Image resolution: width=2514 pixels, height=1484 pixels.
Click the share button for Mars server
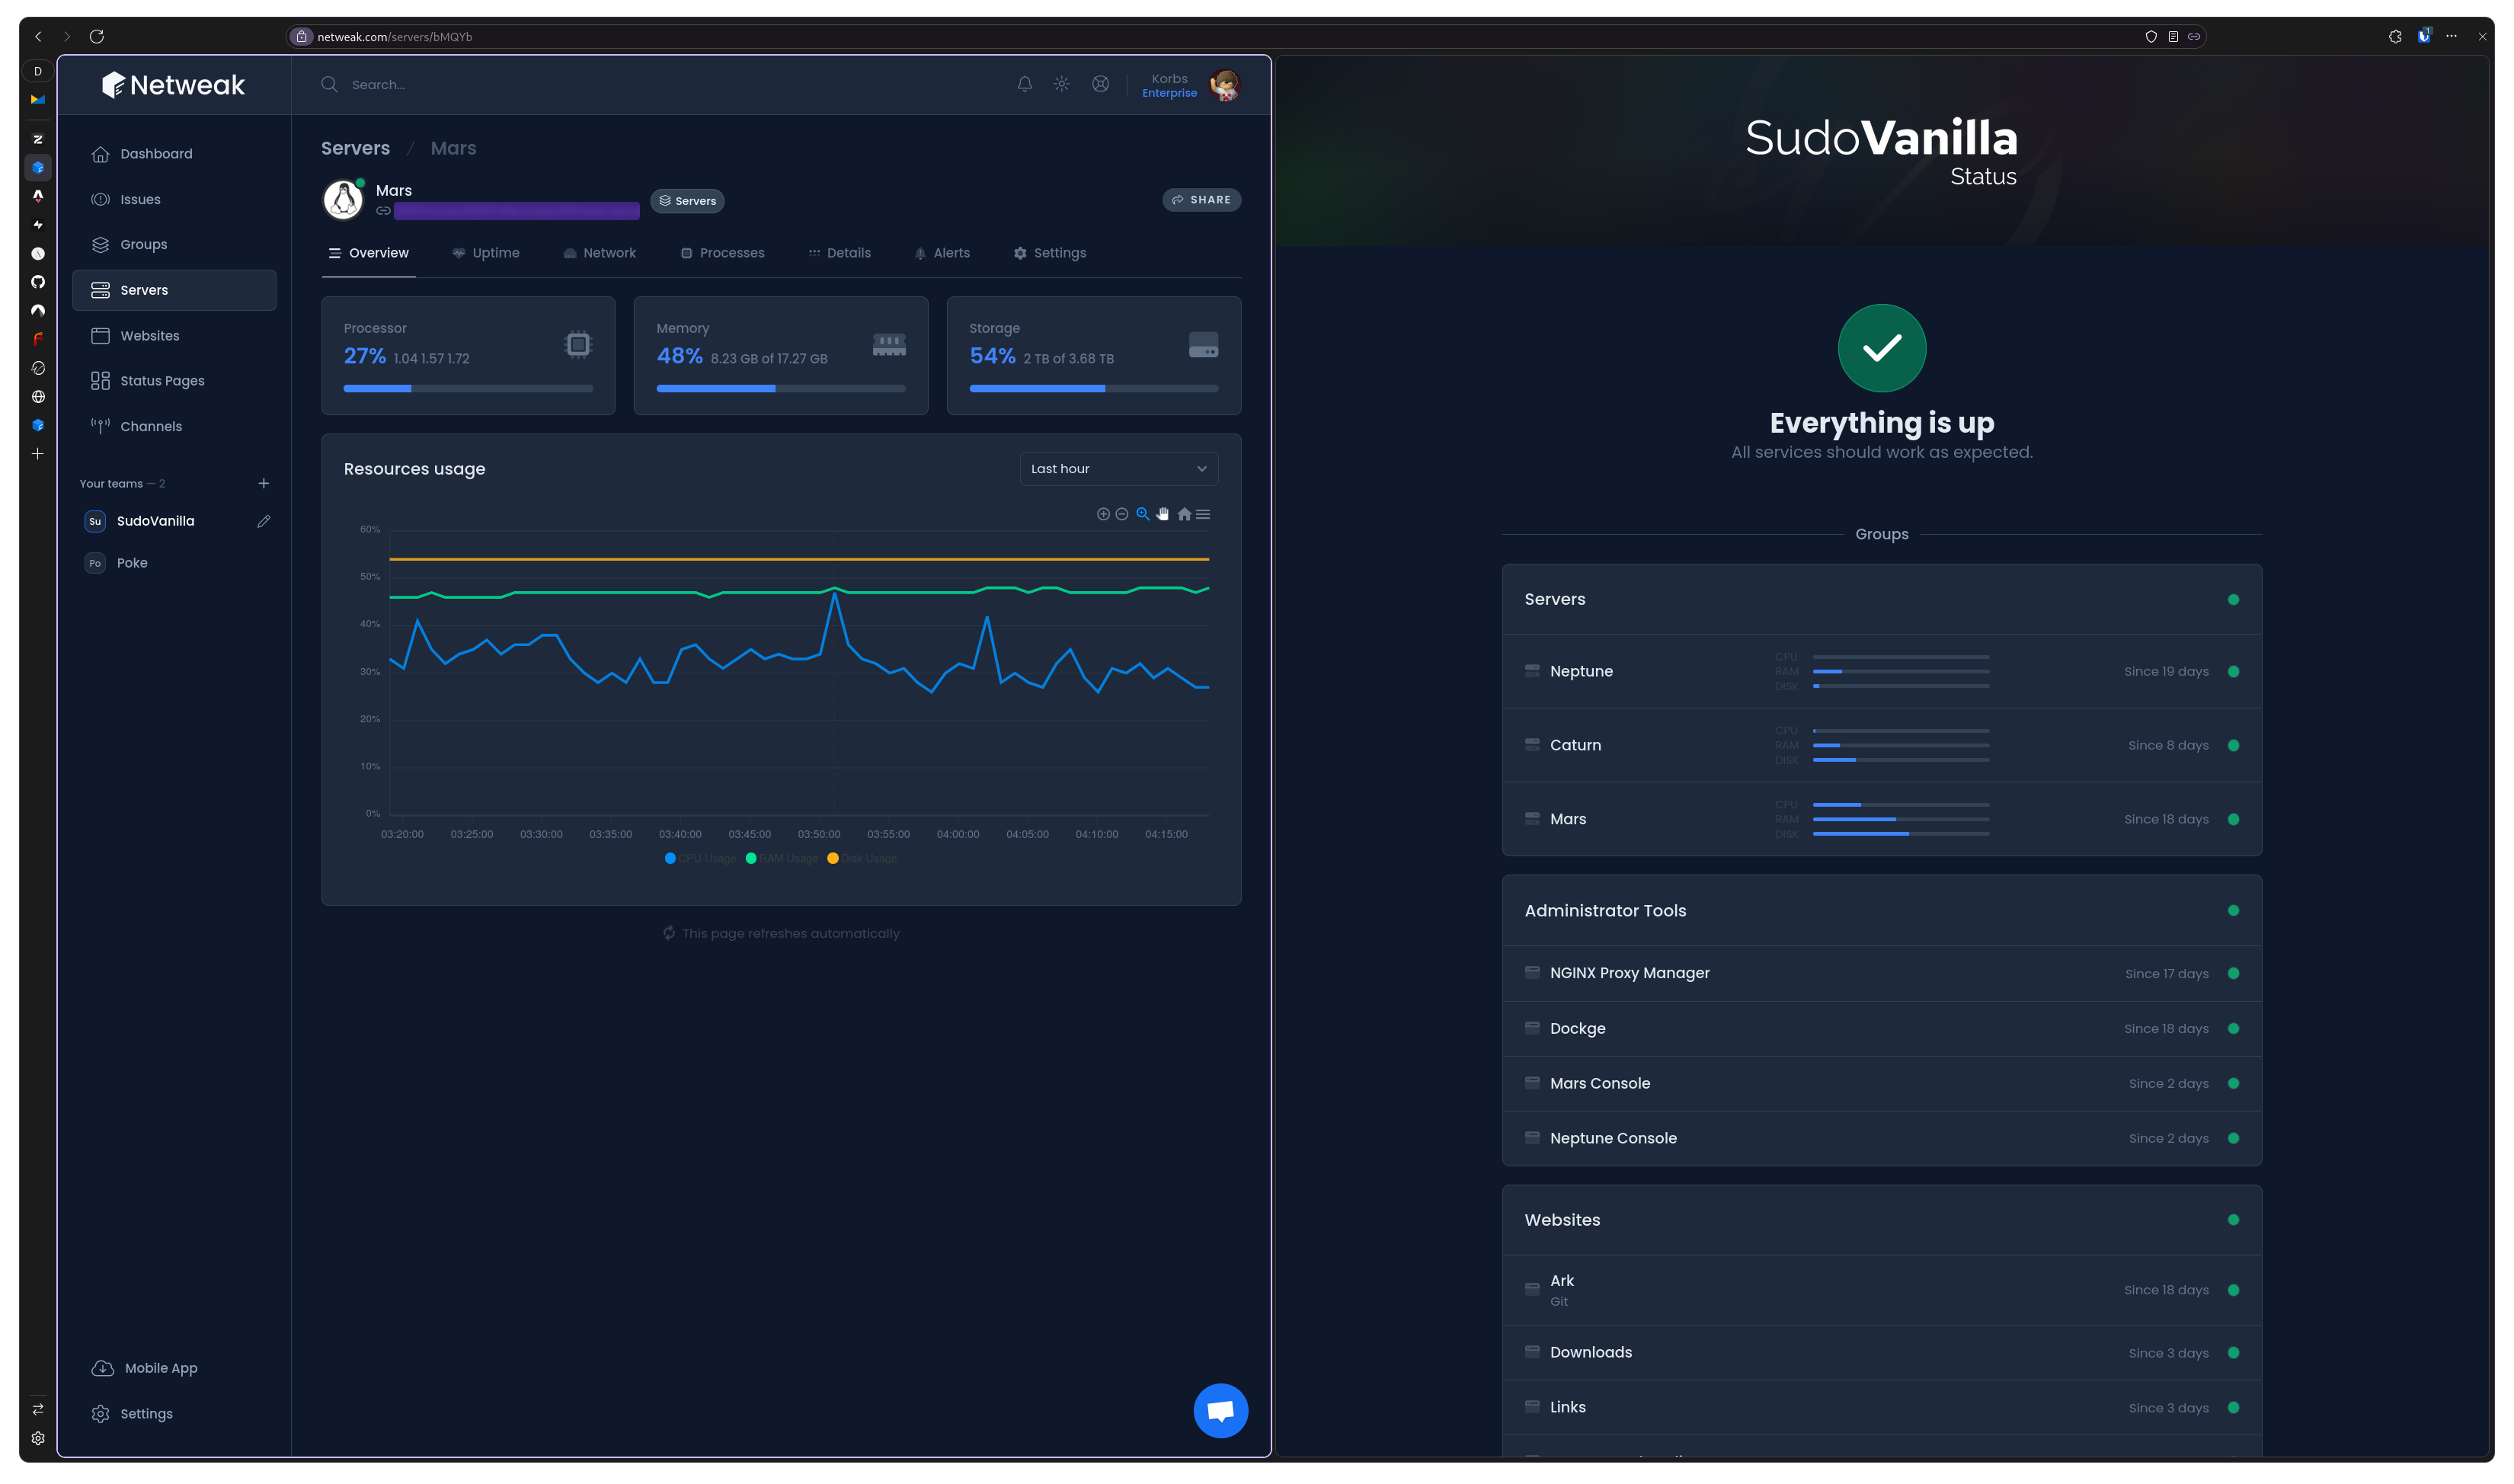[x=1203, y=200]
